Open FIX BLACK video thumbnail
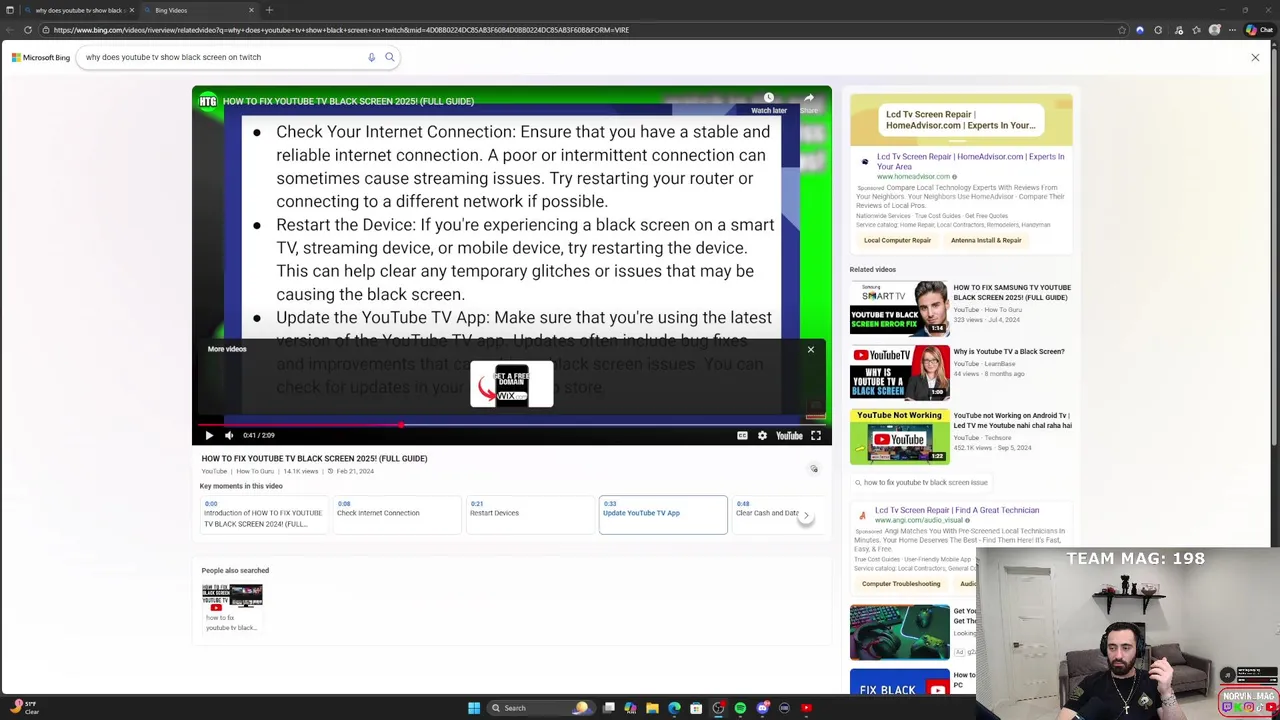This screenshot has height=720, width=1280. pyautogui.click(x=899, y=683)
